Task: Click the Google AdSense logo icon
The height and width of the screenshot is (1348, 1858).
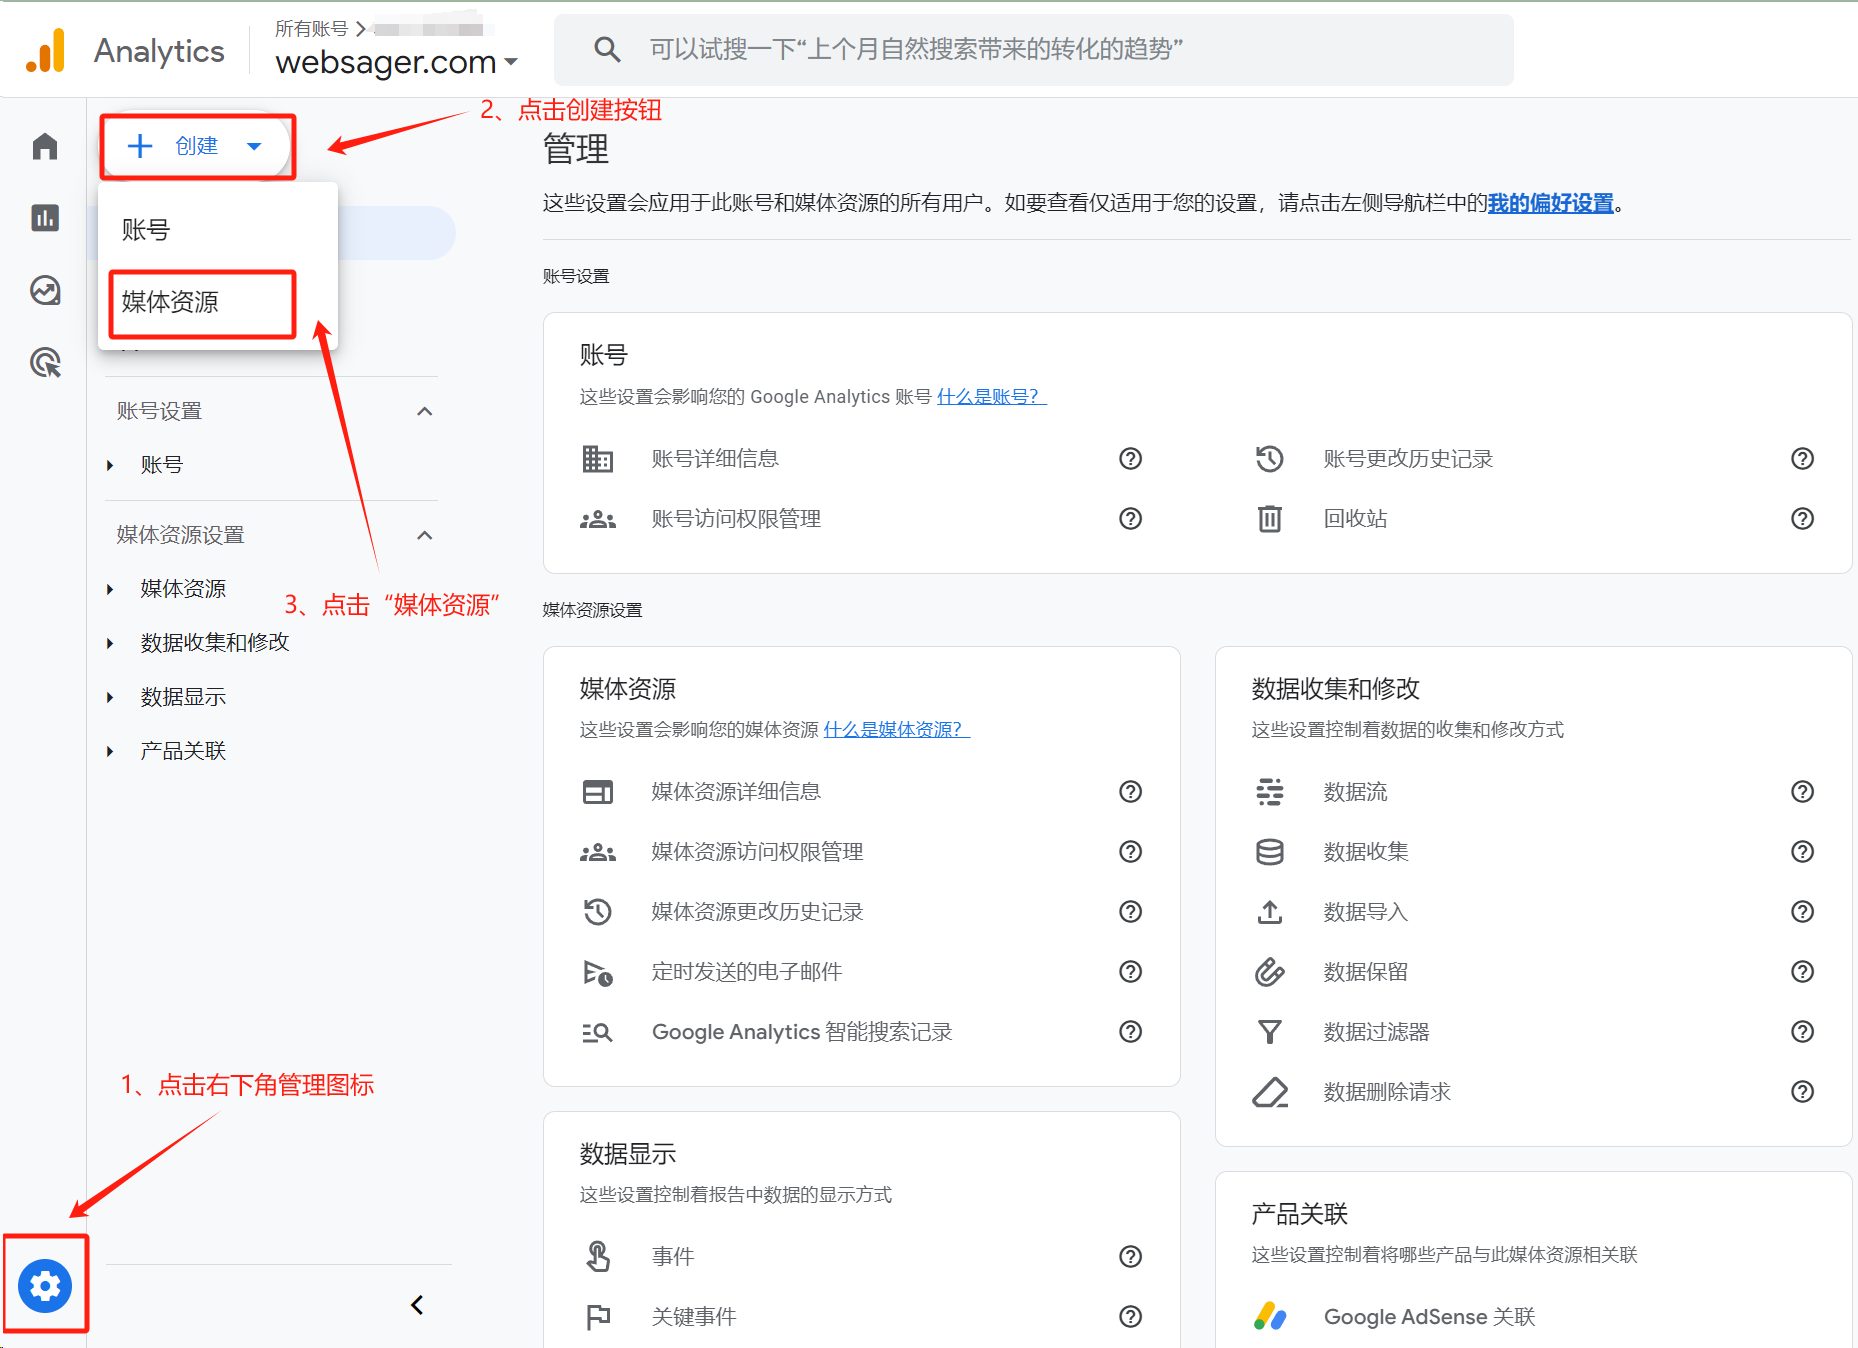Action: coord(1270,1317)
